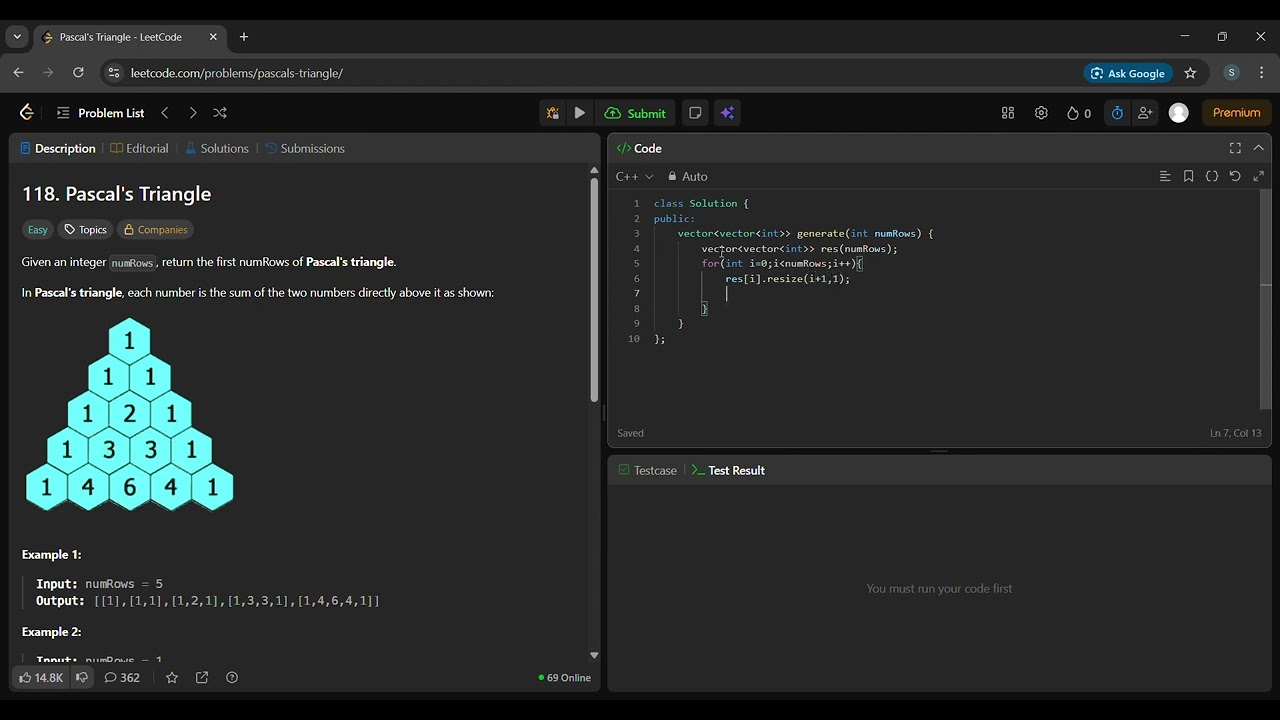Image resolution: width=1280 pixels, height=720 pixels.
Task: Run the code with the play button
Action: 580,113
